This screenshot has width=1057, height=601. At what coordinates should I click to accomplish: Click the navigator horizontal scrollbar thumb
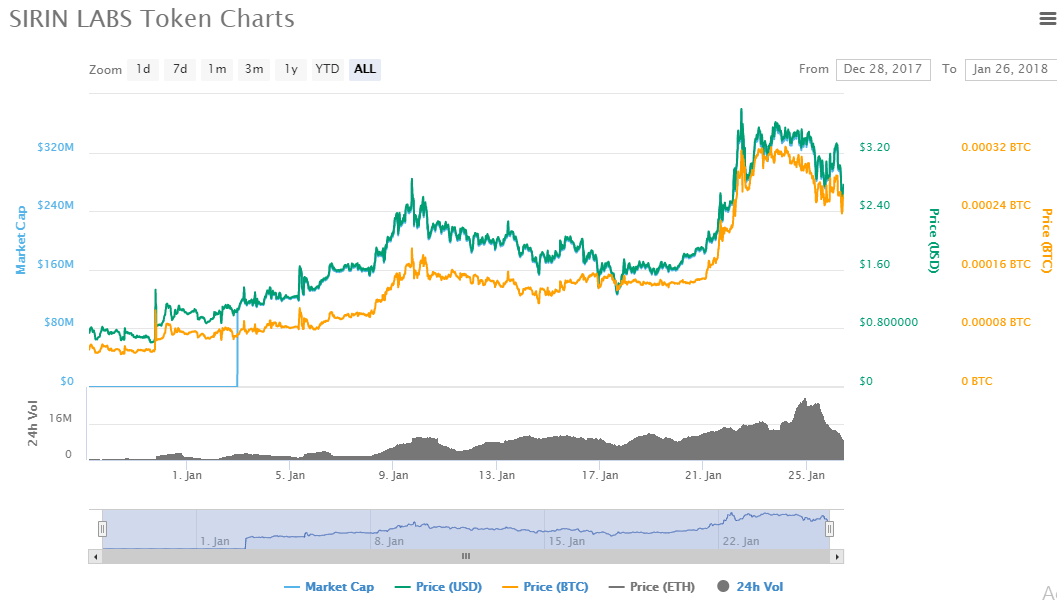click(465, 556)
